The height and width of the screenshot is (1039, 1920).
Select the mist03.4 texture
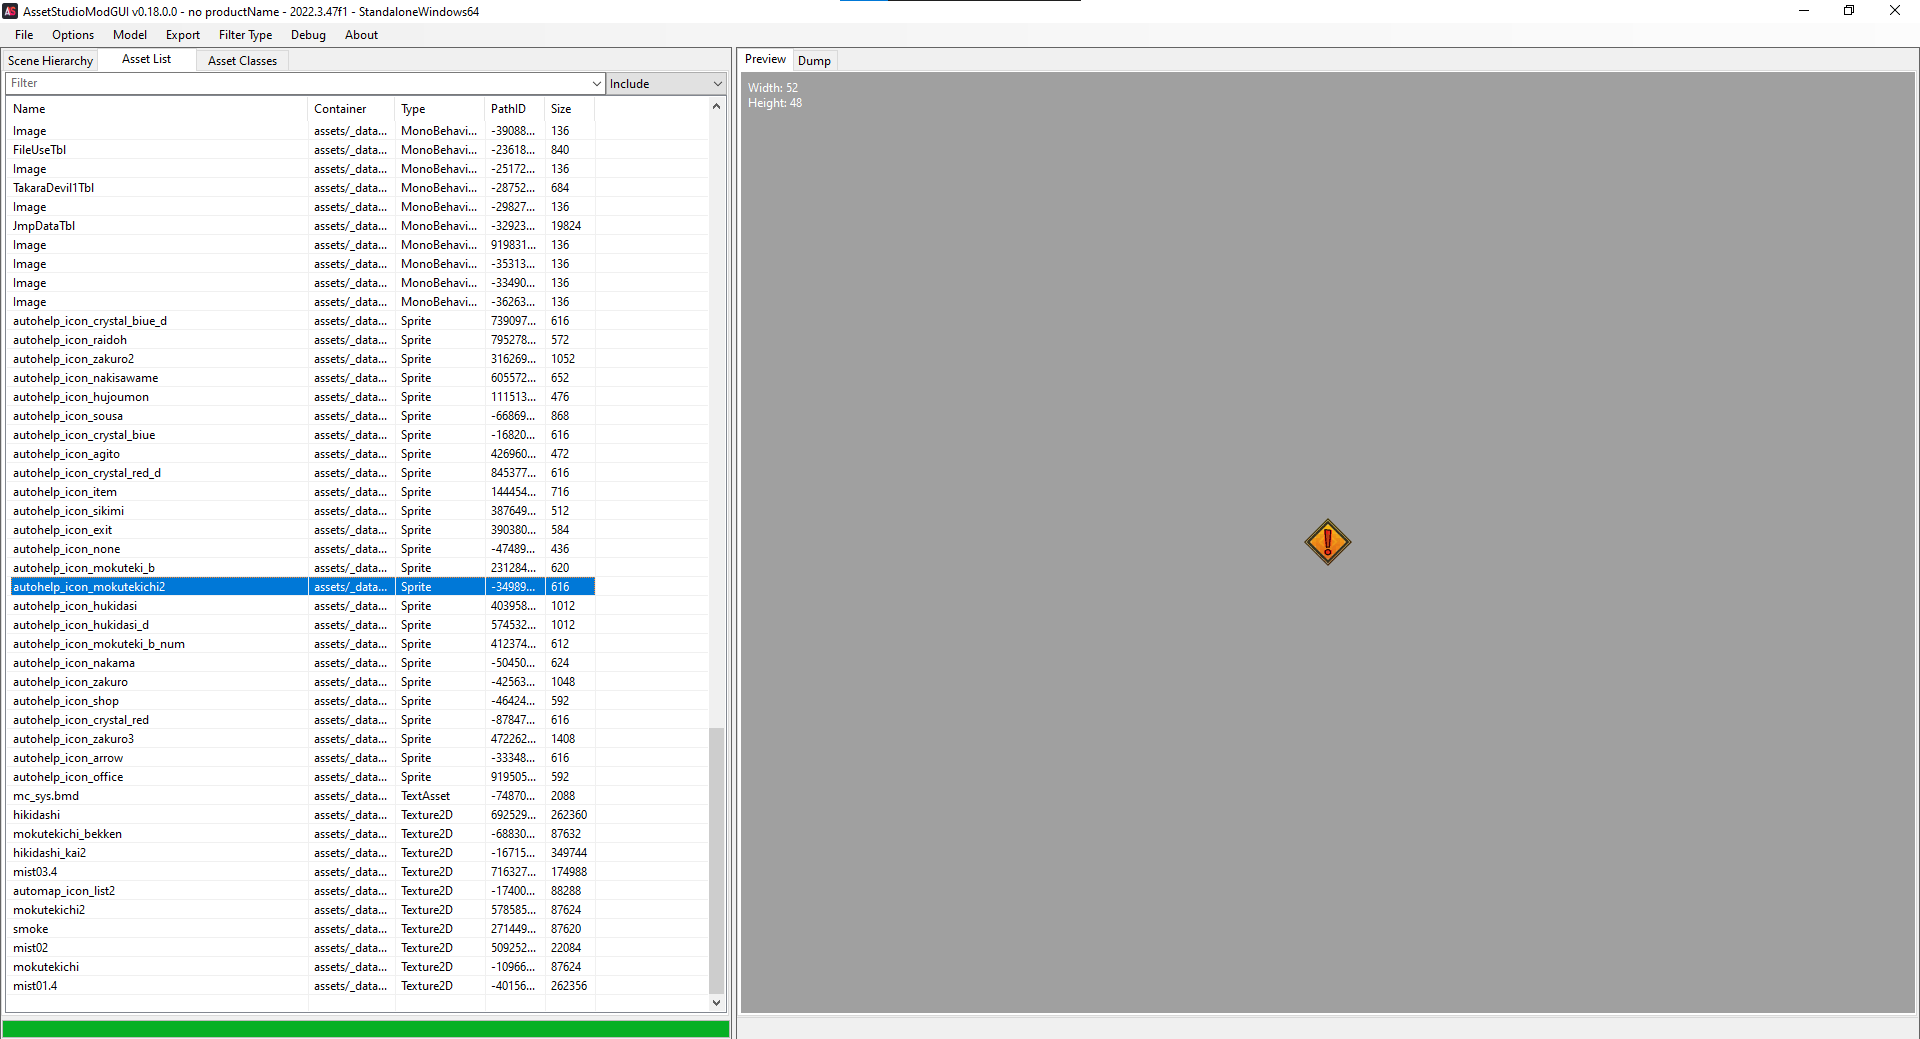click(302, 872)
